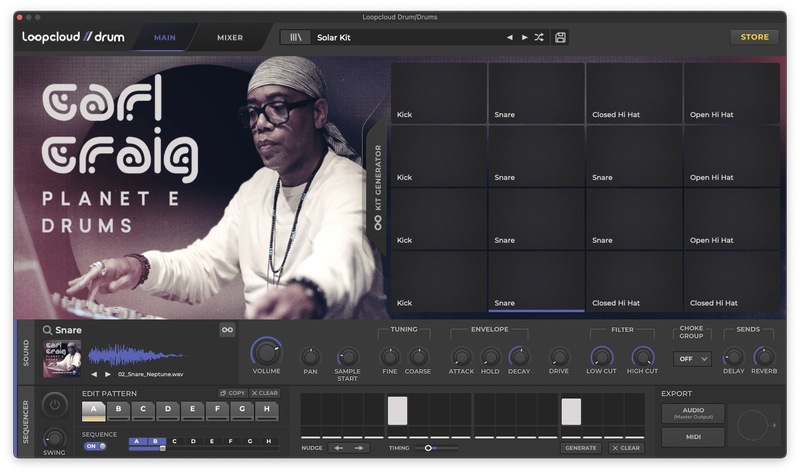
Task: Open the Choke Group dropdown
Action: point(692,358)
